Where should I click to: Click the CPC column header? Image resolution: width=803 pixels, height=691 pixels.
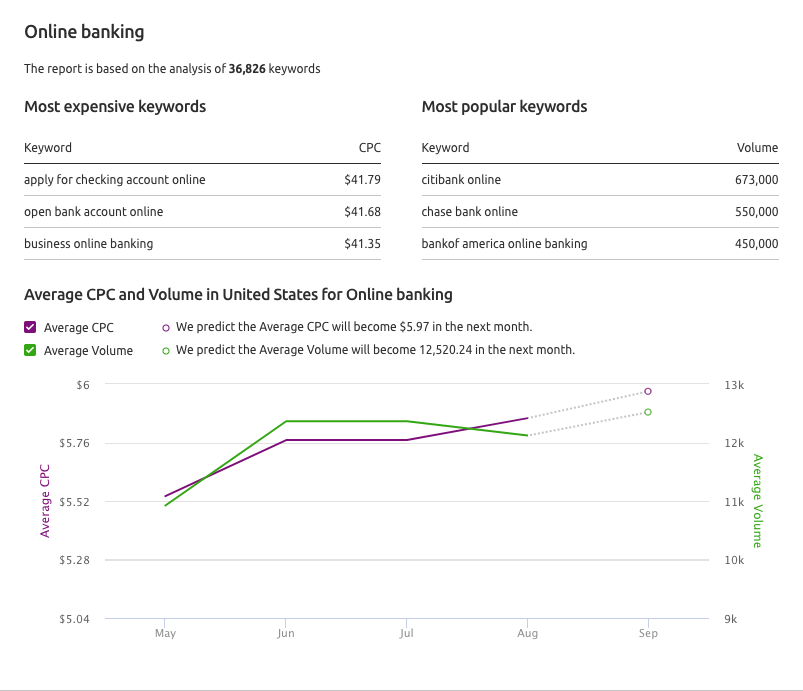click(370, 148)
